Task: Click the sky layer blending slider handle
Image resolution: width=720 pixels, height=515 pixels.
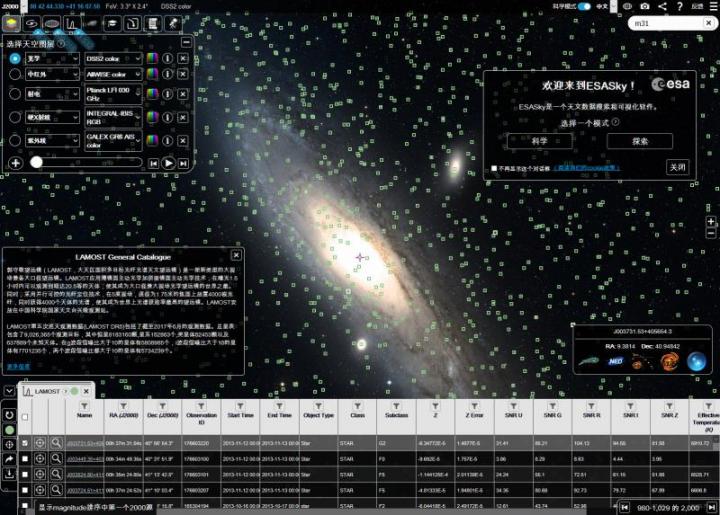Action: [x=36, y=162]
